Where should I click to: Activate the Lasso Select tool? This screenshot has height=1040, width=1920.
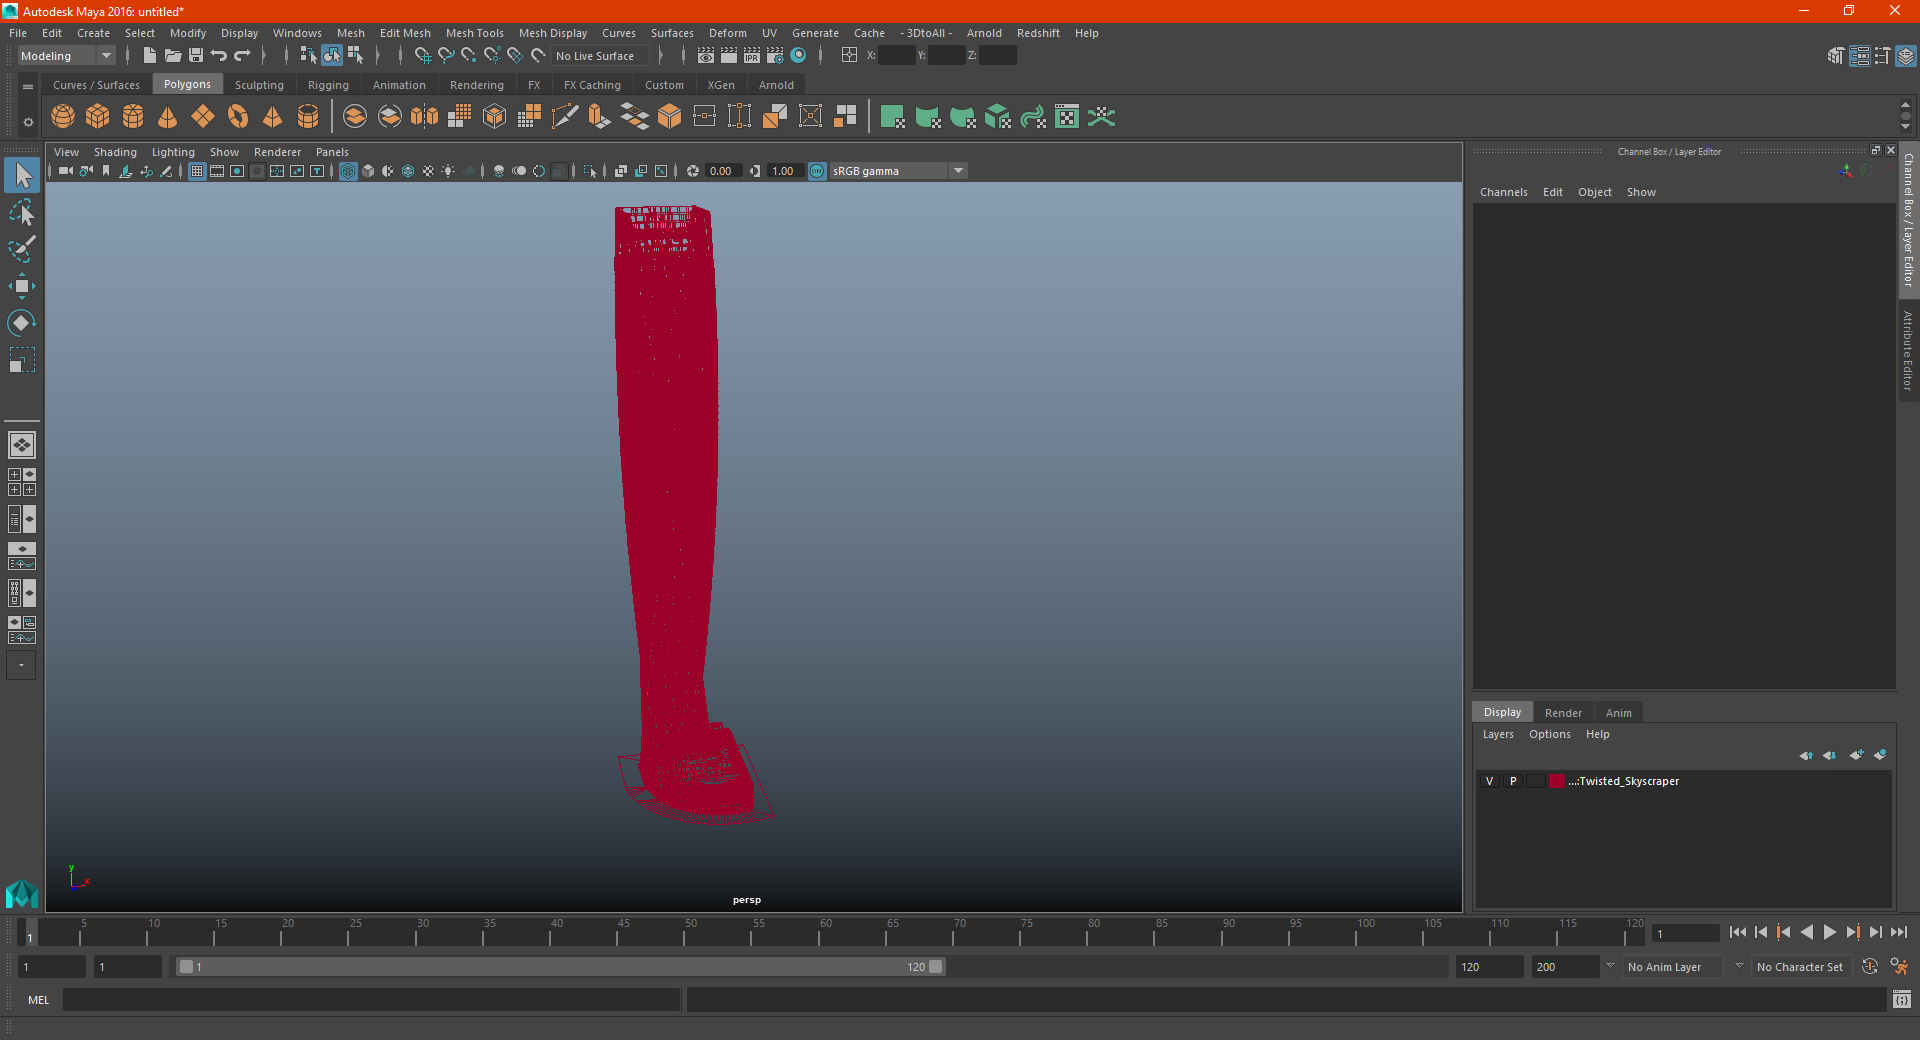pos(22,213)
